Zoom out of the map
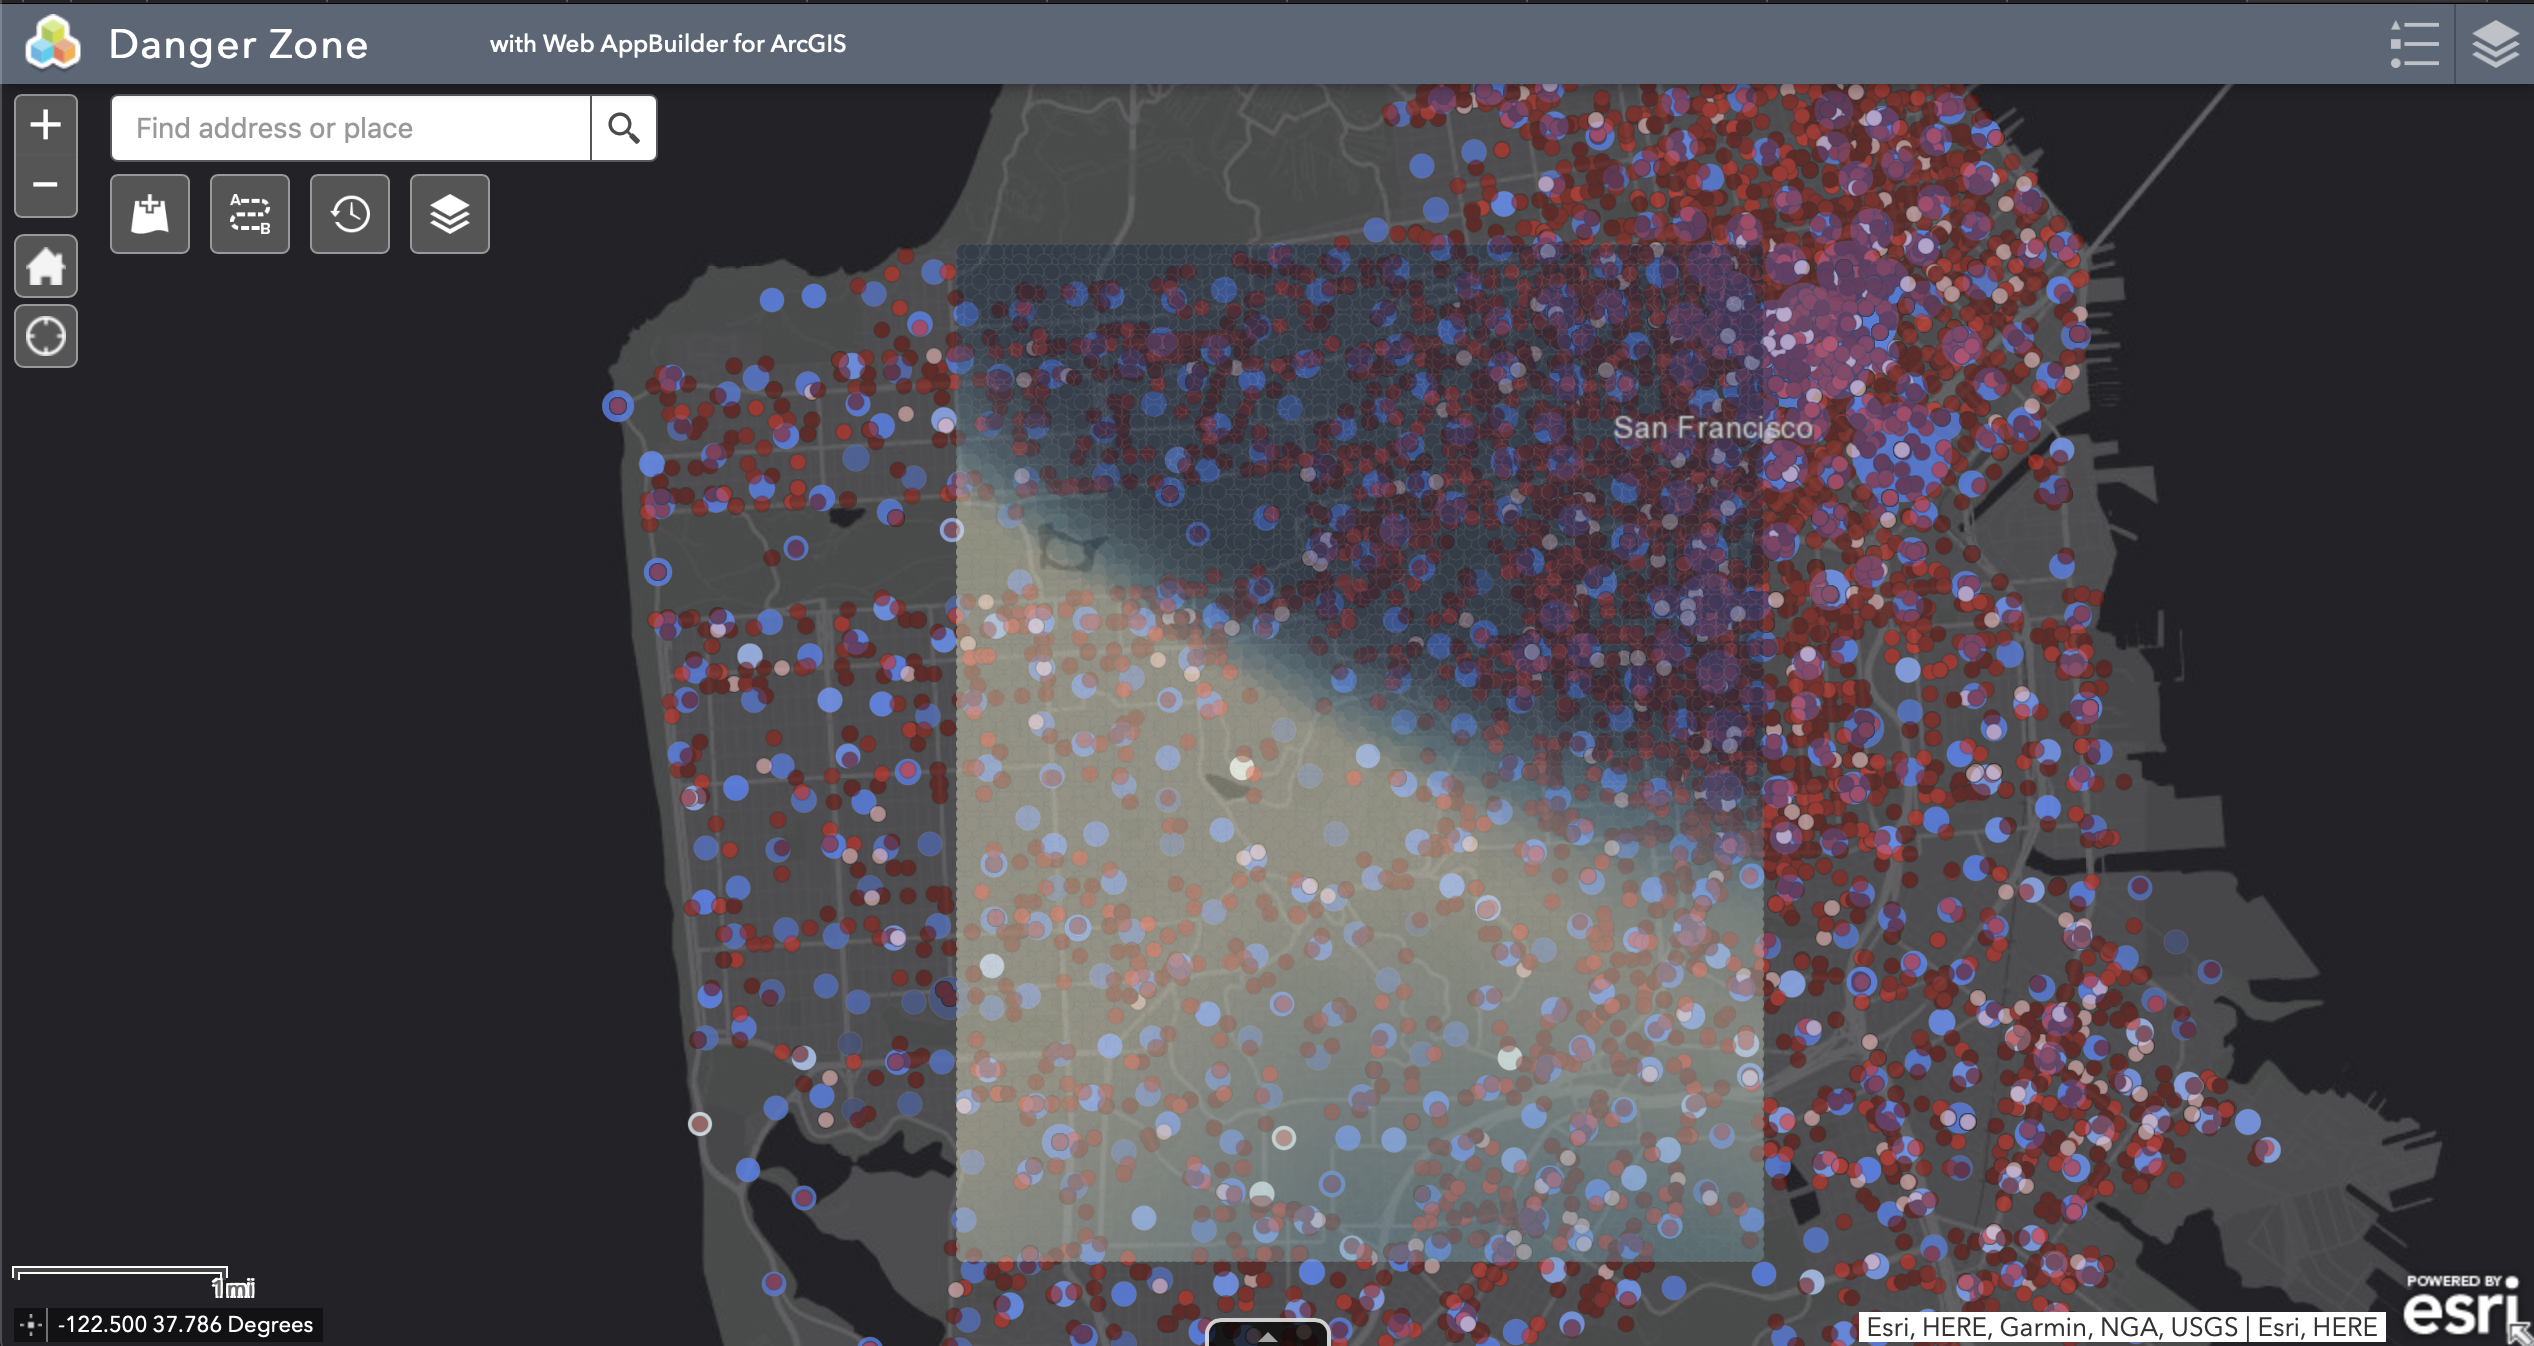 coord(45,185)
